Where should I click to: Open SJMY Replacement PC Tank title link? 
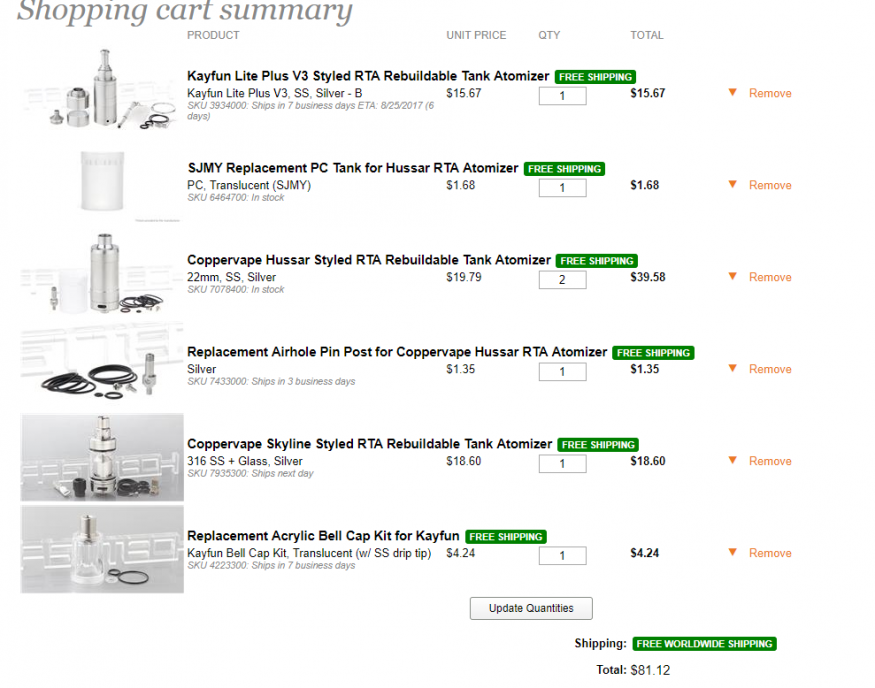[353, 168]
